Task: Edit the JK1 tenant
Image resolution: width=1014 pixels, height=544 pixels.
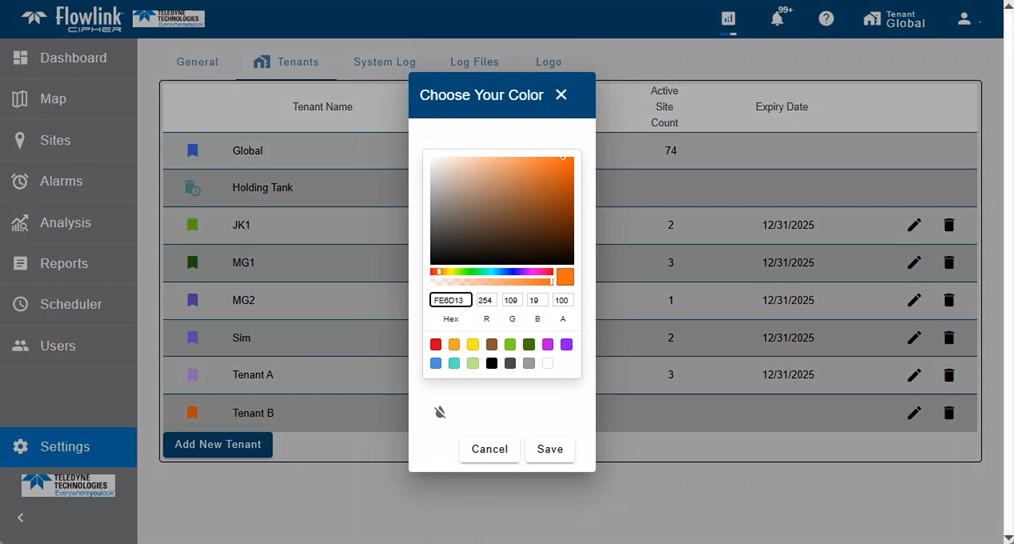Action: [914, 225]
